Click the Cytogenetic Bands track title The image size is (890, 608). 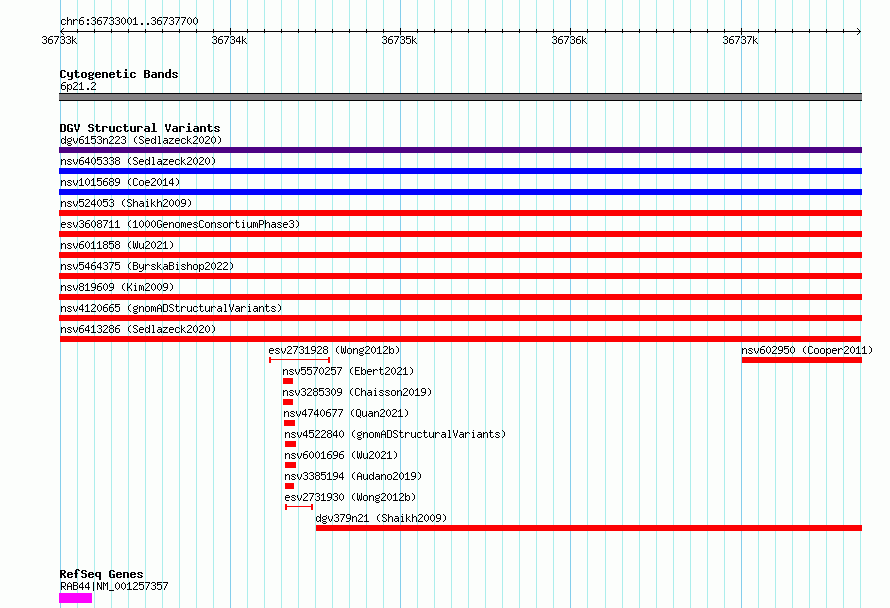coord(119,74)
